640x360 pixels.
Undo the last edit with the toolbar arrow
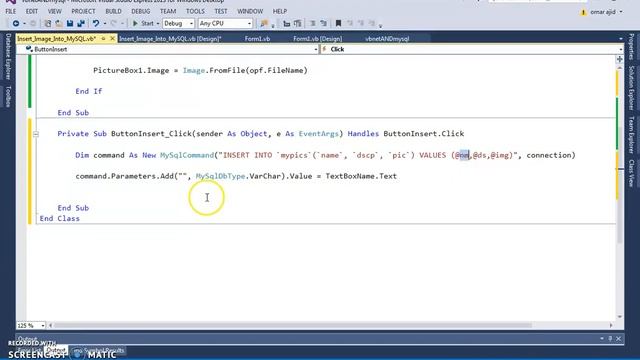96,24
